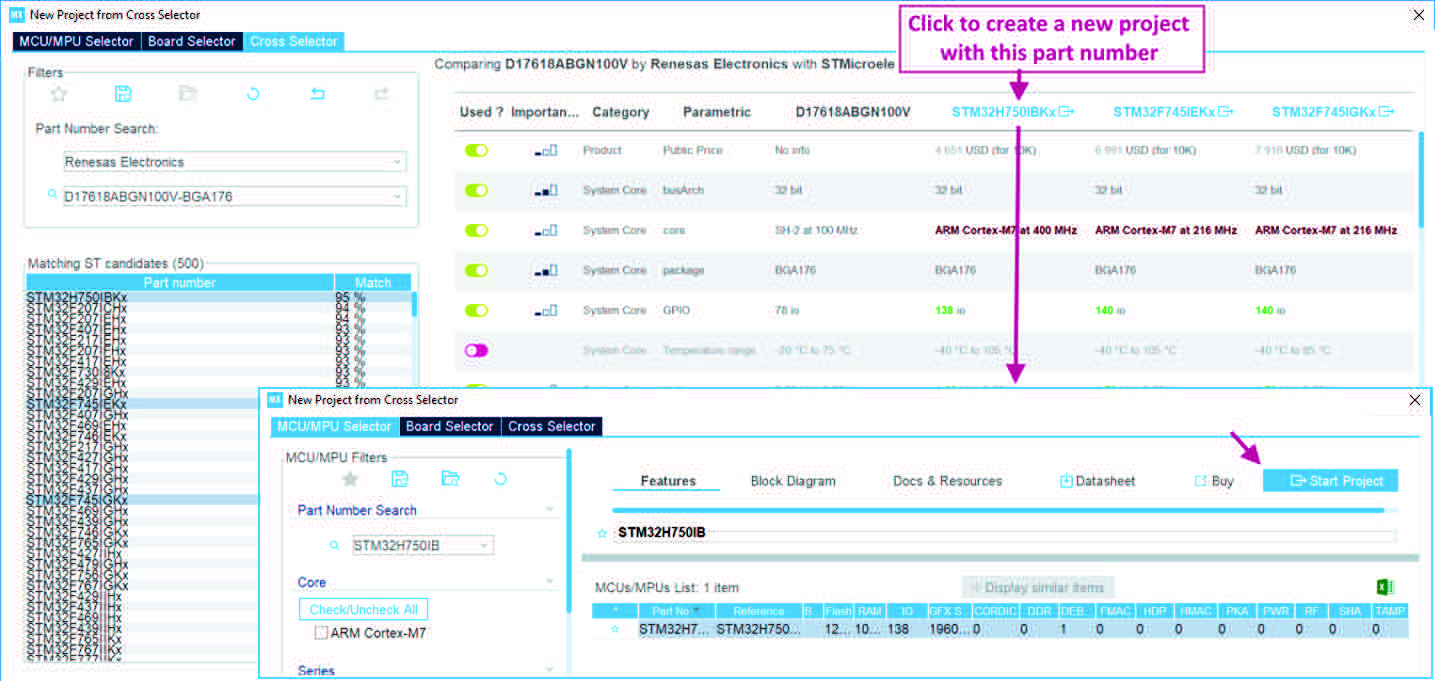Image resolution: width=1435 pixels, height=681 pixels.
Task: Click the Reference column header in MCUs list
Action: 759,611
